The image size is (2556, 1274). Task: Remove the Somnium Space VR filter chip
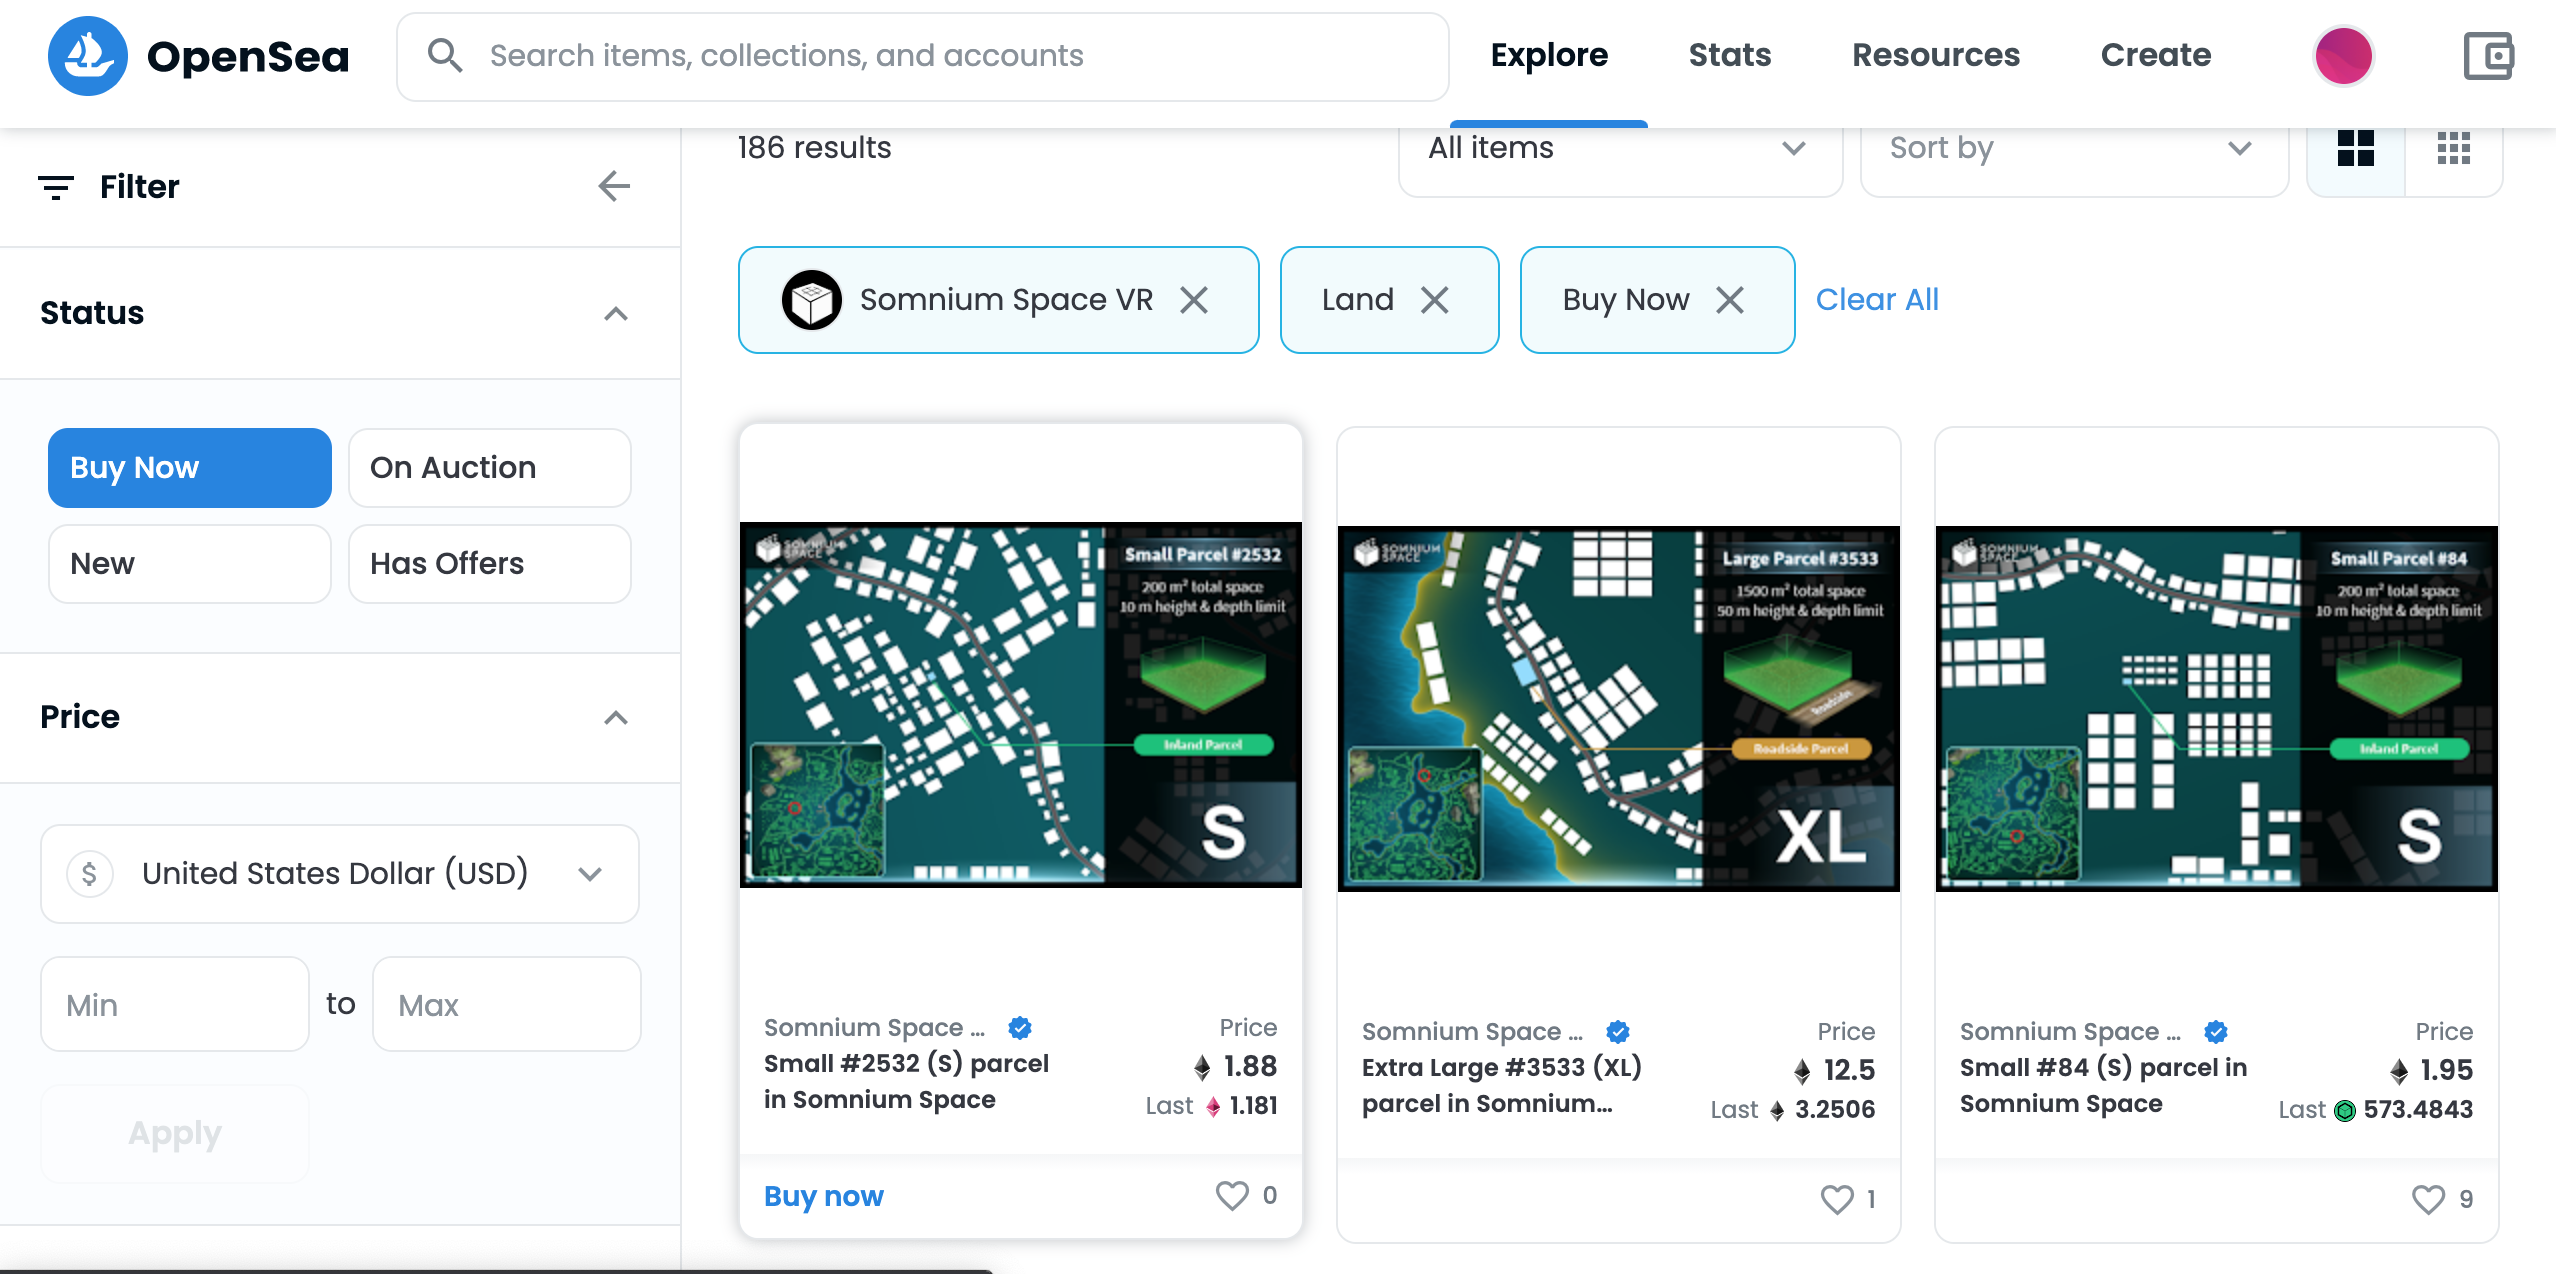point(1194,300)
